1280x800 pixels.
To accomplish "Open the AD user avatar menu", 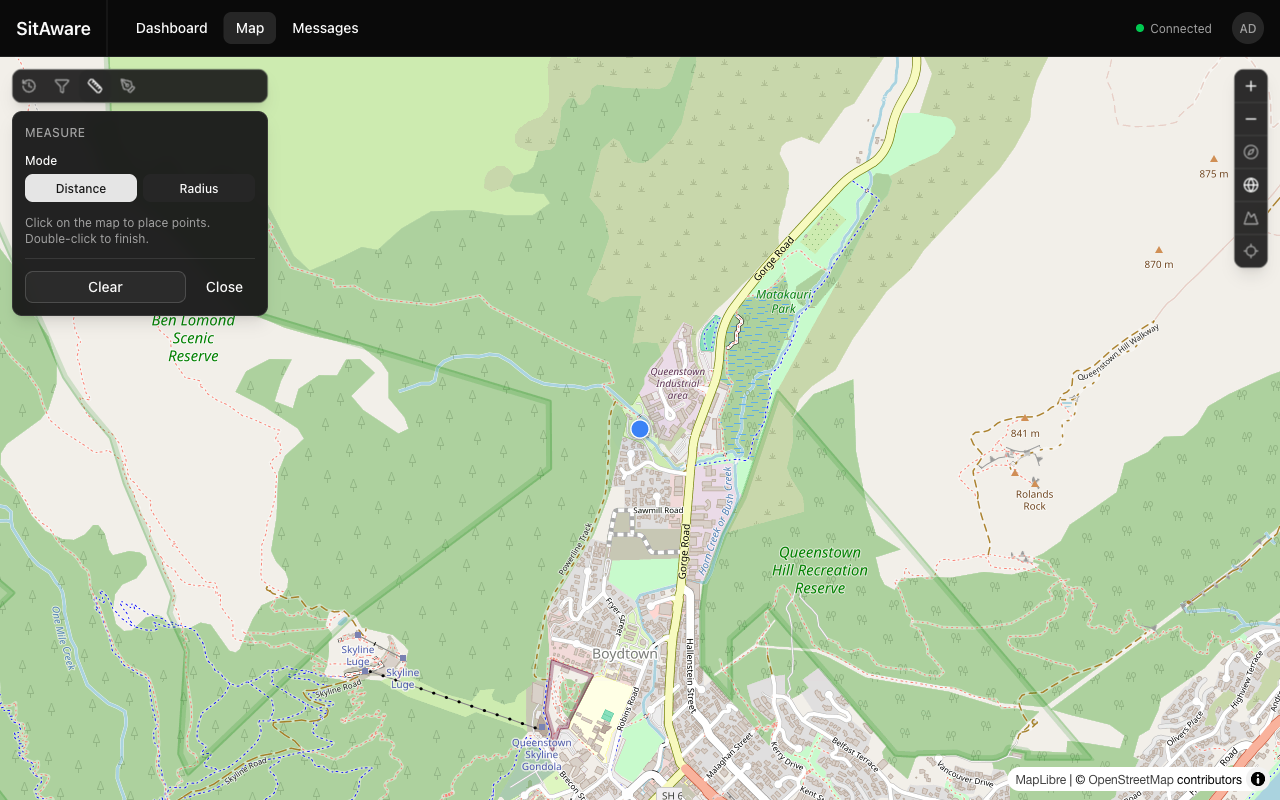I will (1248, 28).
